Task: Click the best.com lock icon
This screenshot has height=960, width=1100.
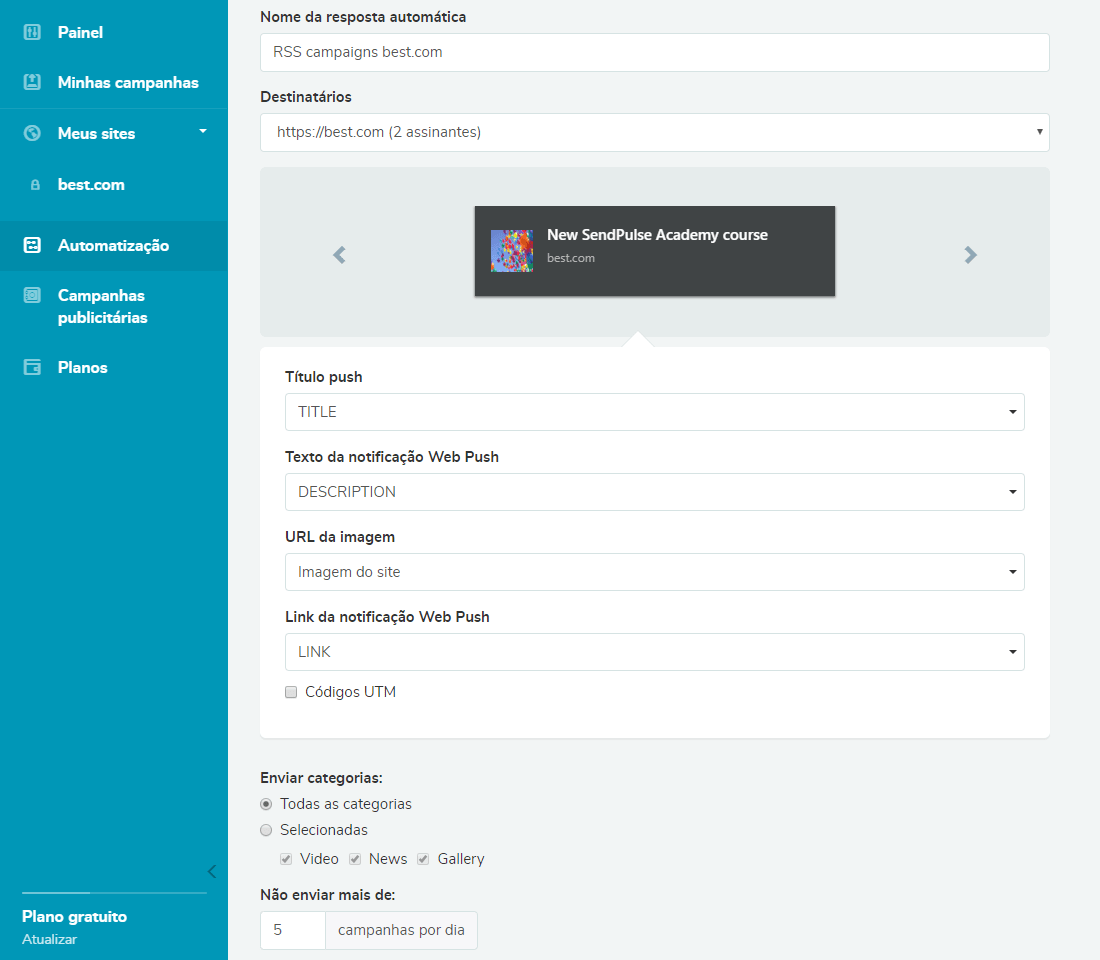Action: coord(35,185)
